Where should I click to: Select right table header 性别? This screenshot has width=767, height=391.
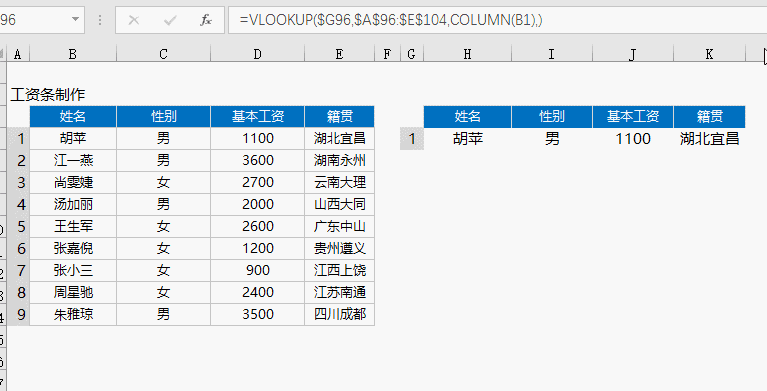click(x=552, y=116)
